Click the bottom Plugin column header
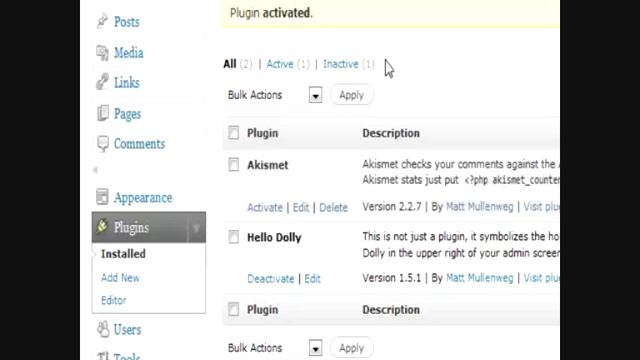This screenshot has height=360, width=640. (262, 310)
